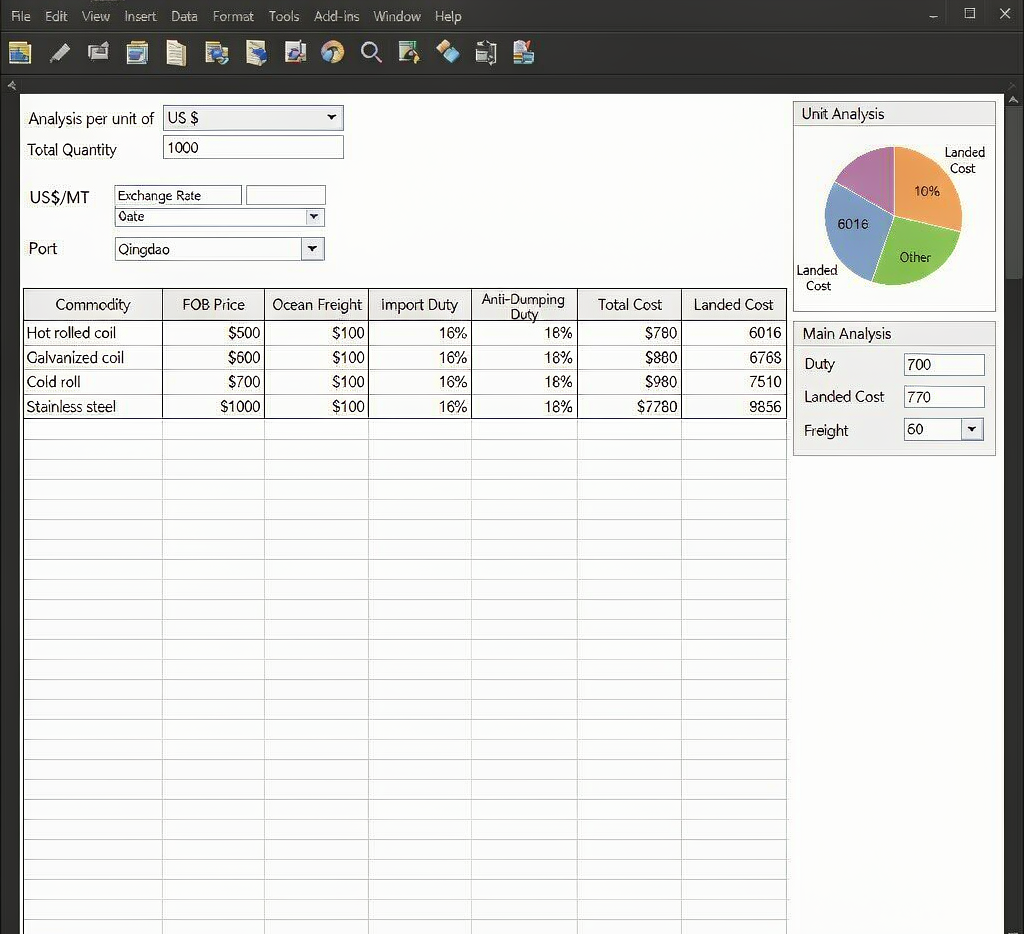Click the document with blue flag icon

click(256, 52)
